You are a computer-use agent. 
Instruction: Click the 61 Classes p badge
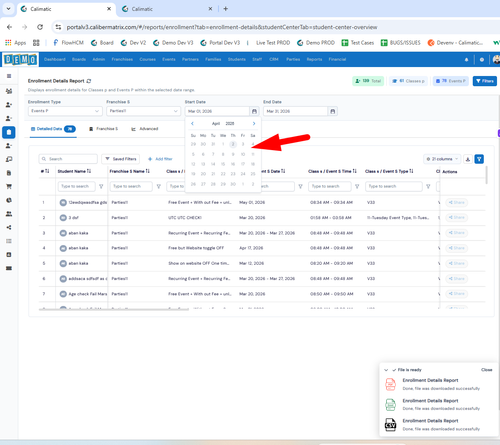point(409,81)
